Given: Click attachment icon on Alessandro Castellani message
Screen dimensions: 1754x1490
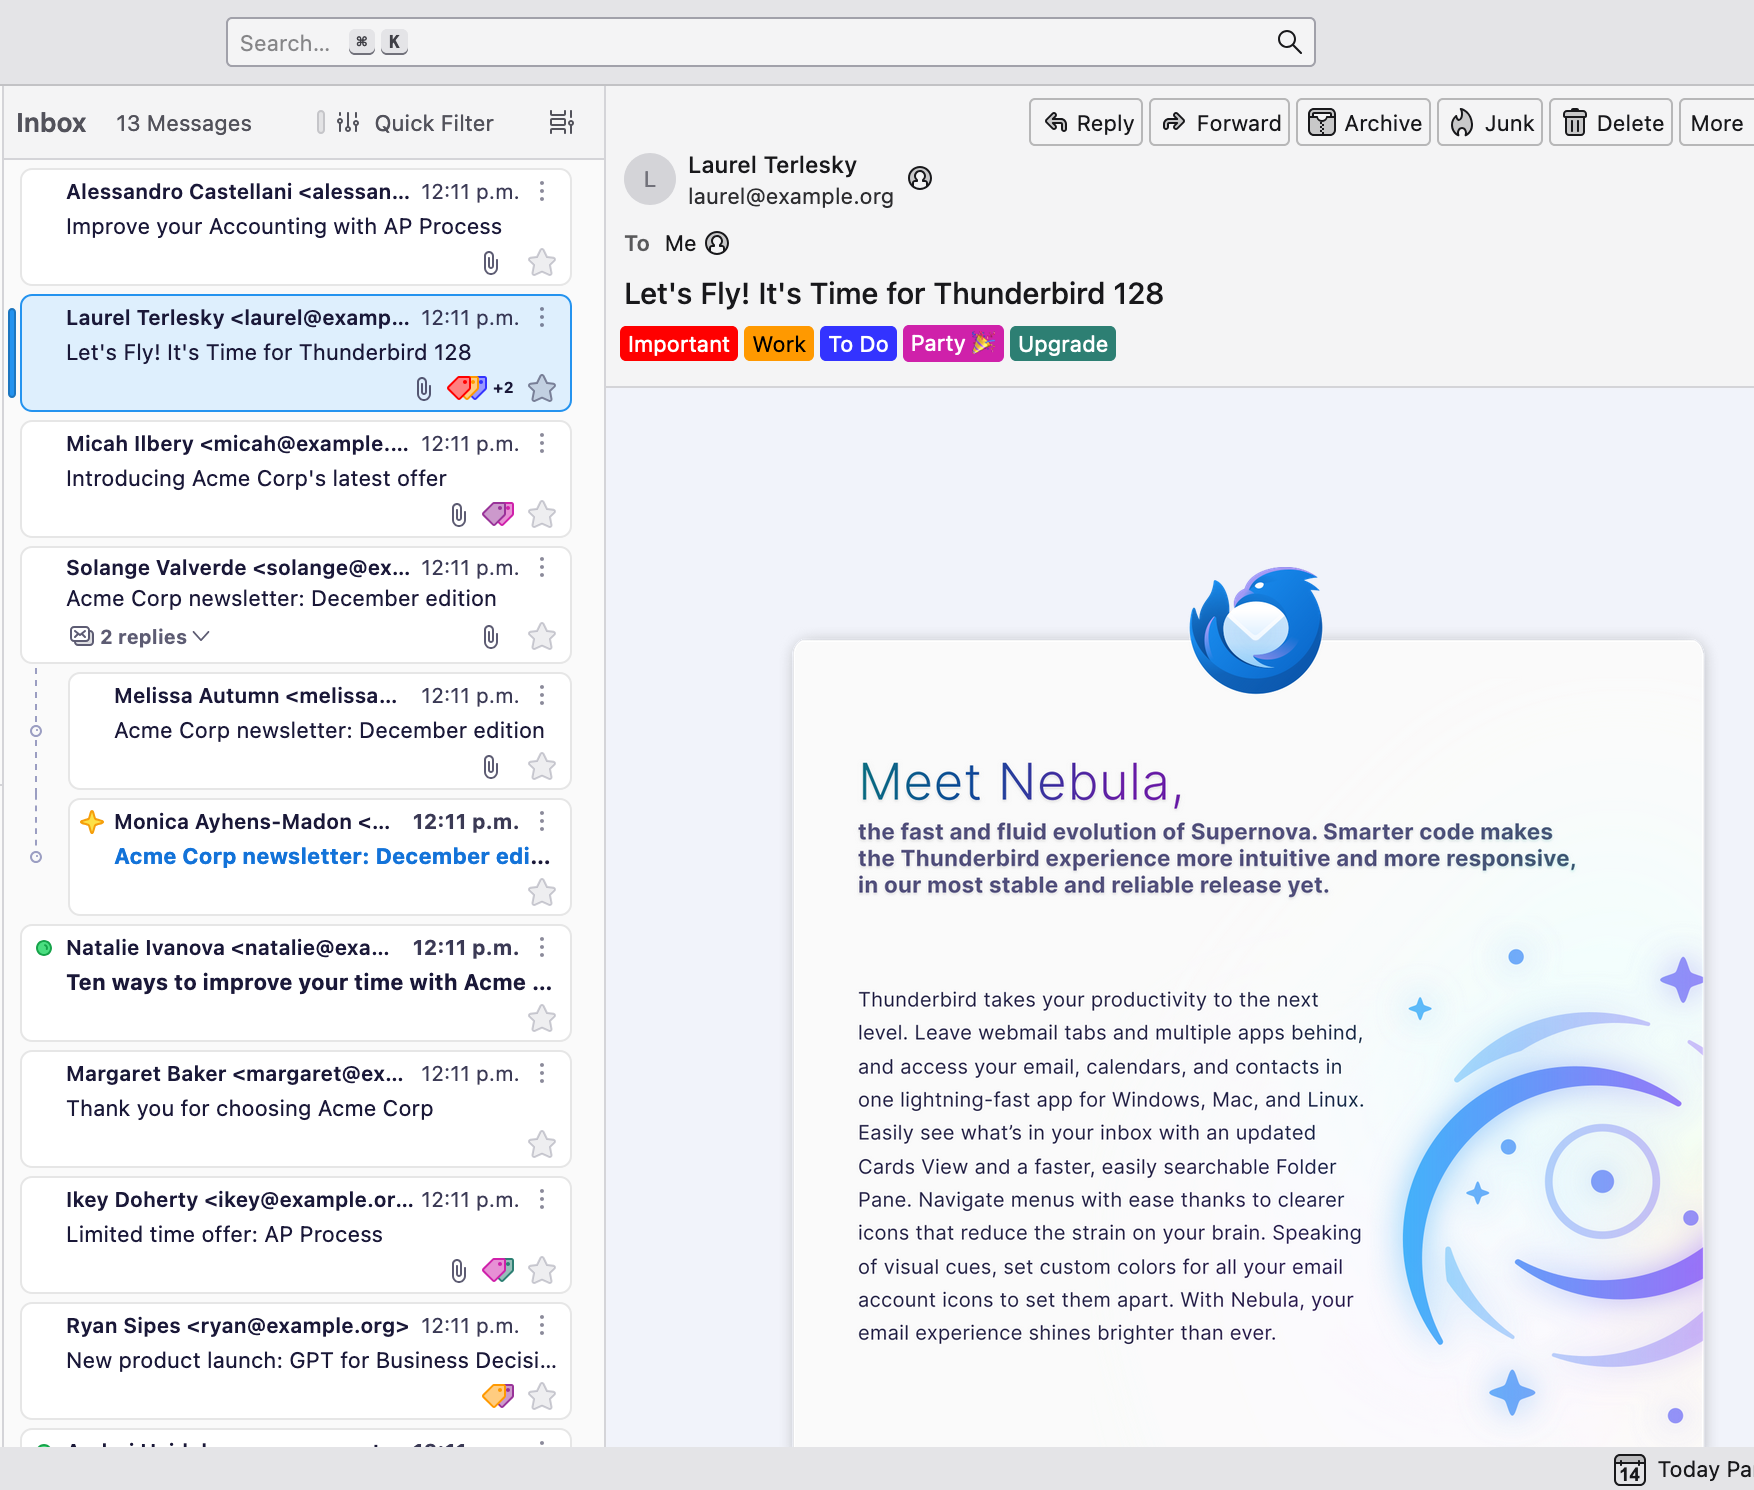Looking at the screenshot, I should [x=491, y=263].
